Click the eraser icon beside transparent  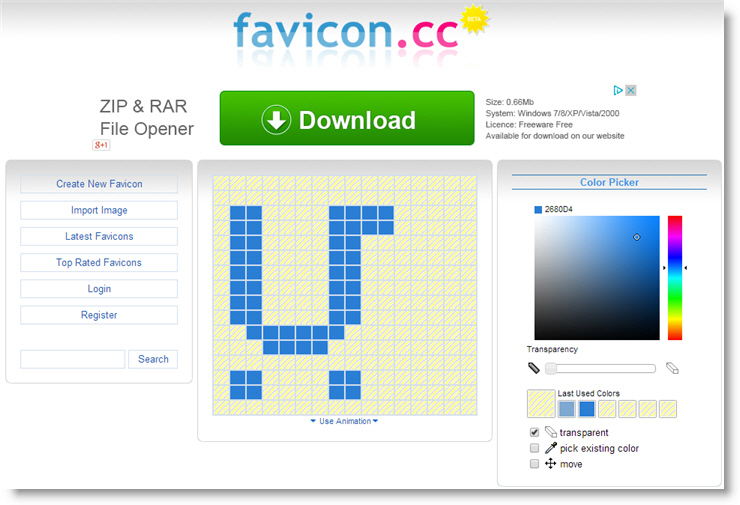[550, 432]
